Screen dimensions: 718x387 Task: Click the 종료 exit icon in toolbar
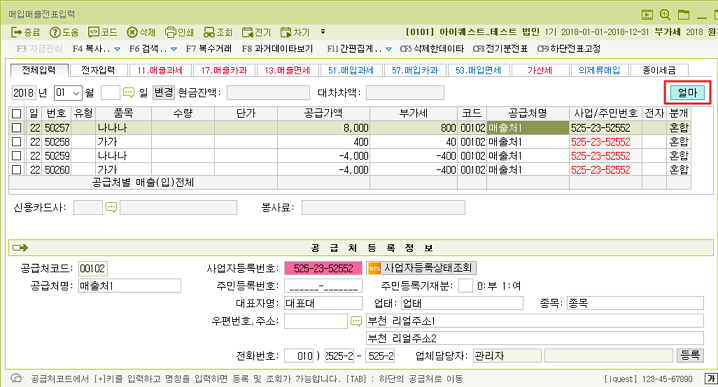tap(16, 32)
